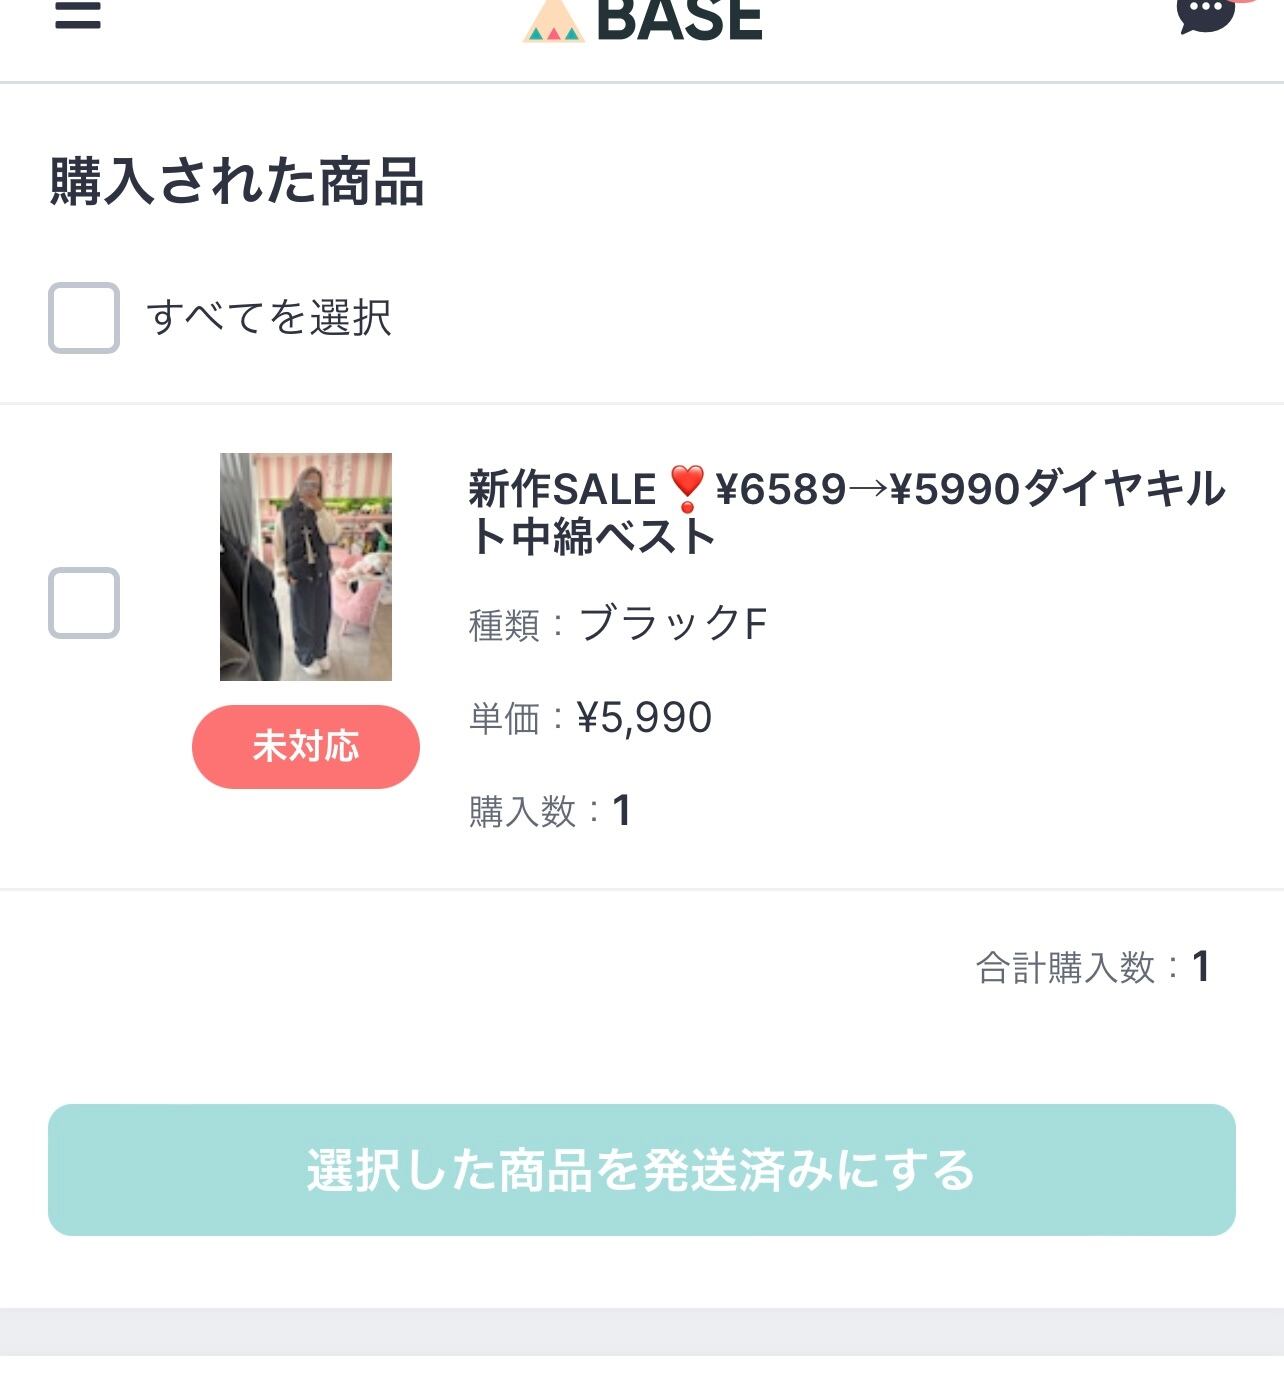The width and height of the screenshot is (1284, 1381).
Task: Click the 未対応 status badge
Action: [306, 747]
